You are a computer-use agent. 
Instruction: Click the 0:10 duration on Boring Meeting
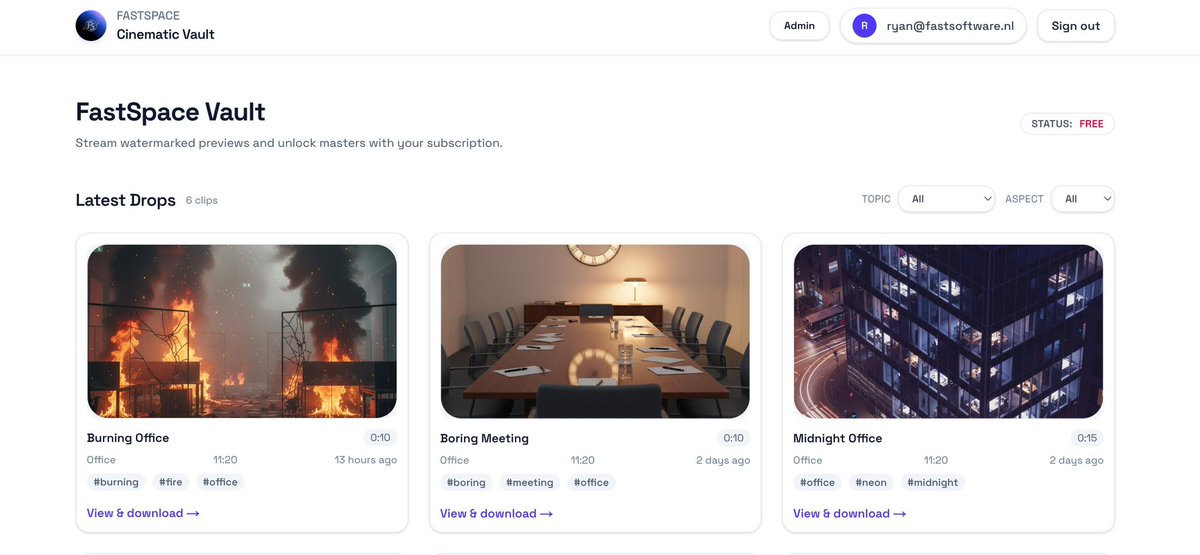click(733, 438)
